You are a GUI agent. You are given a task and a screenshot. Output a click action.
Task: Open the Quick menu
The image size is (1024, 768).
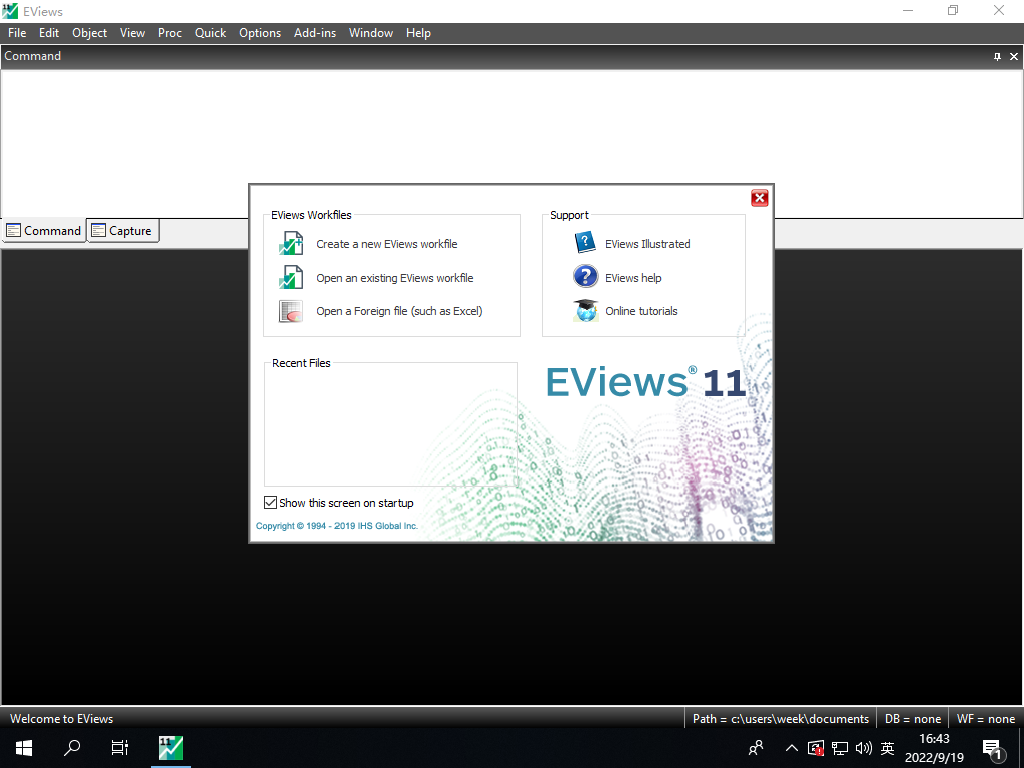[x=210, y=33]
